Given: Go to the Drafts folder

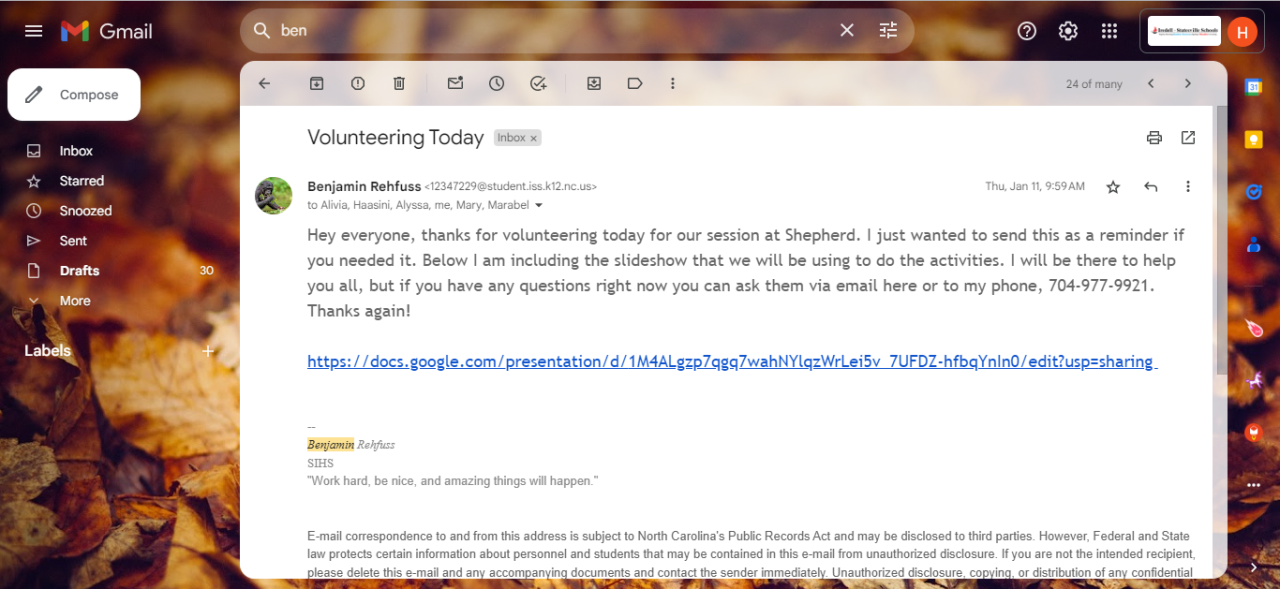Looking at the screenshot, I should [79, 271].
